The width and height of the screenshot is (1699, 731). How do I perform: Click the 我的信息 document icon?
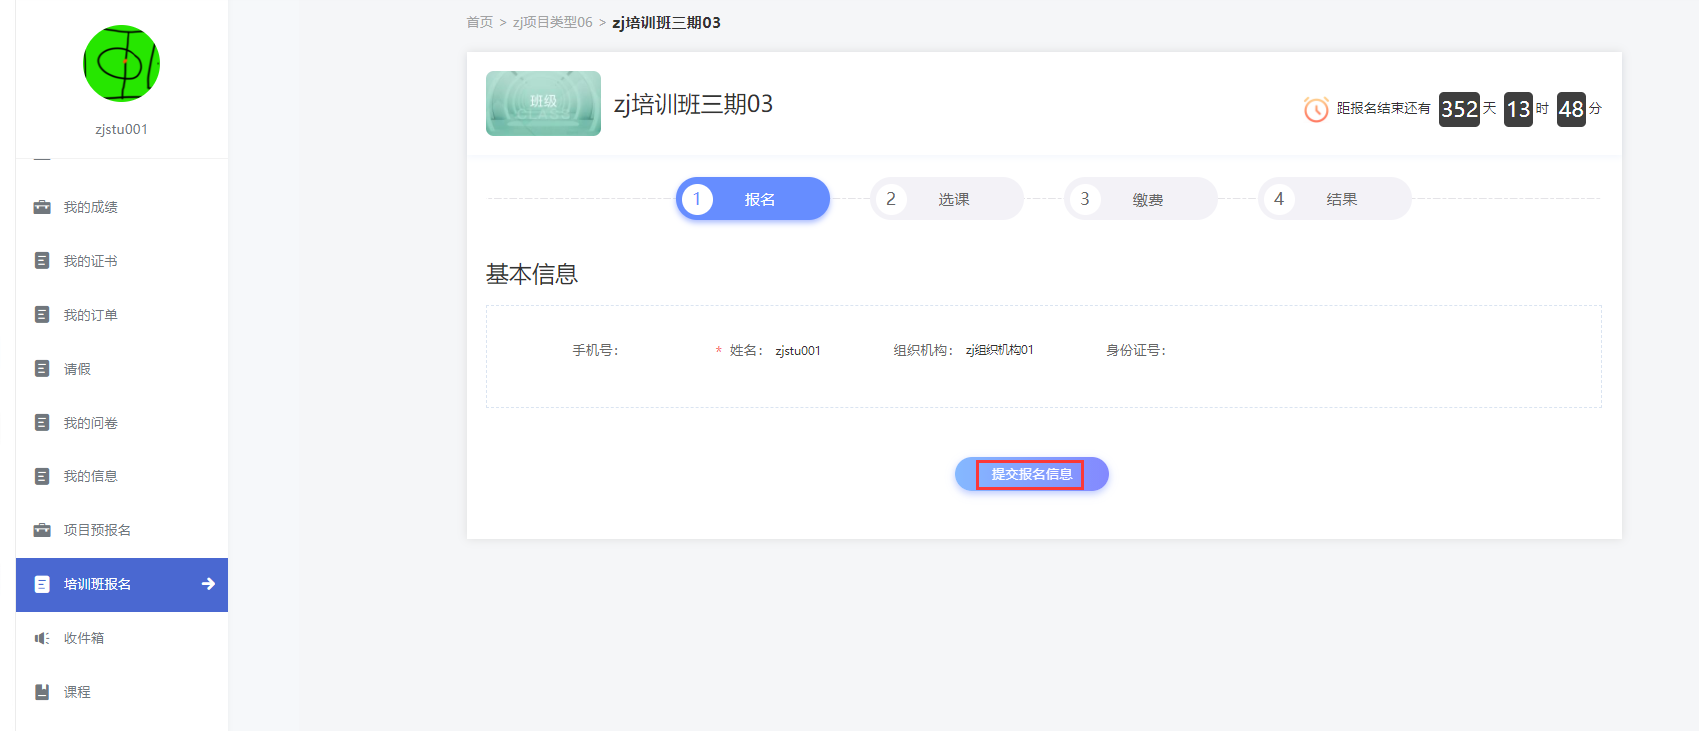pyautogui.click(x=42, y=476)
